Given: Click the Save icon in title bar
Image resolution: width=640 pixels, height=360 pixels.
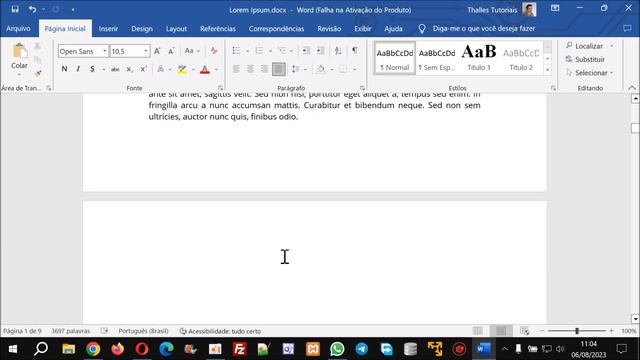Looking at the screenshot, I should point(15,9).
